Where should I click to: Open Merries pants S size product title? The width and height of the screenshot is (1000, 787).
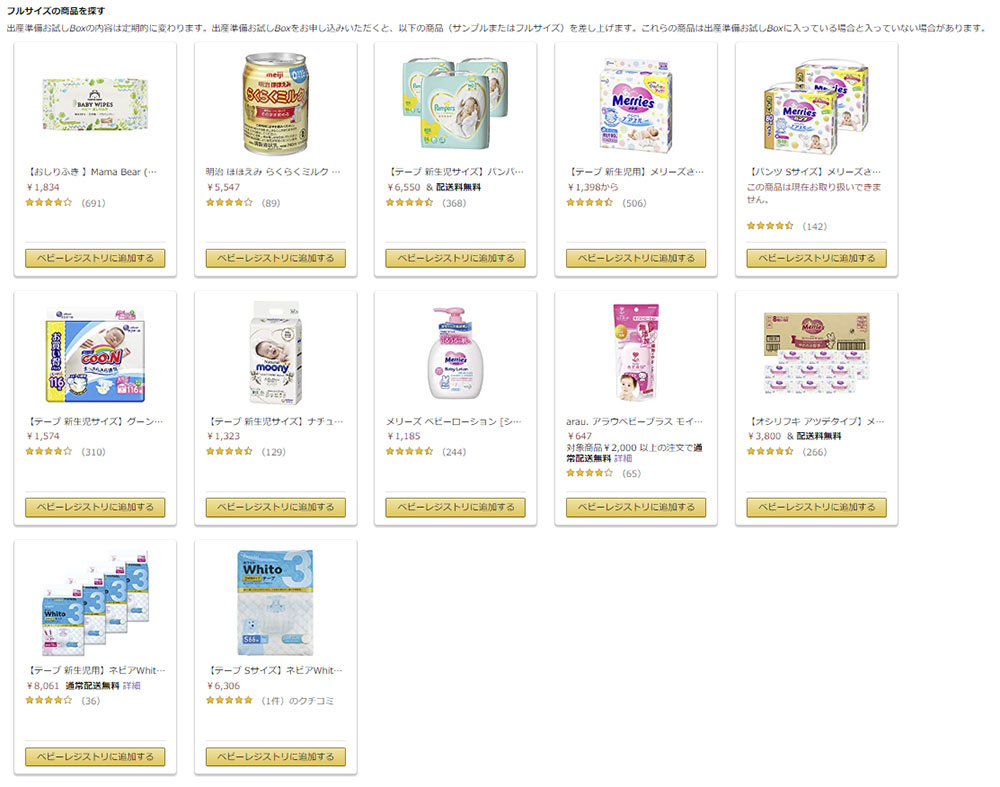(x=816, y=172)
